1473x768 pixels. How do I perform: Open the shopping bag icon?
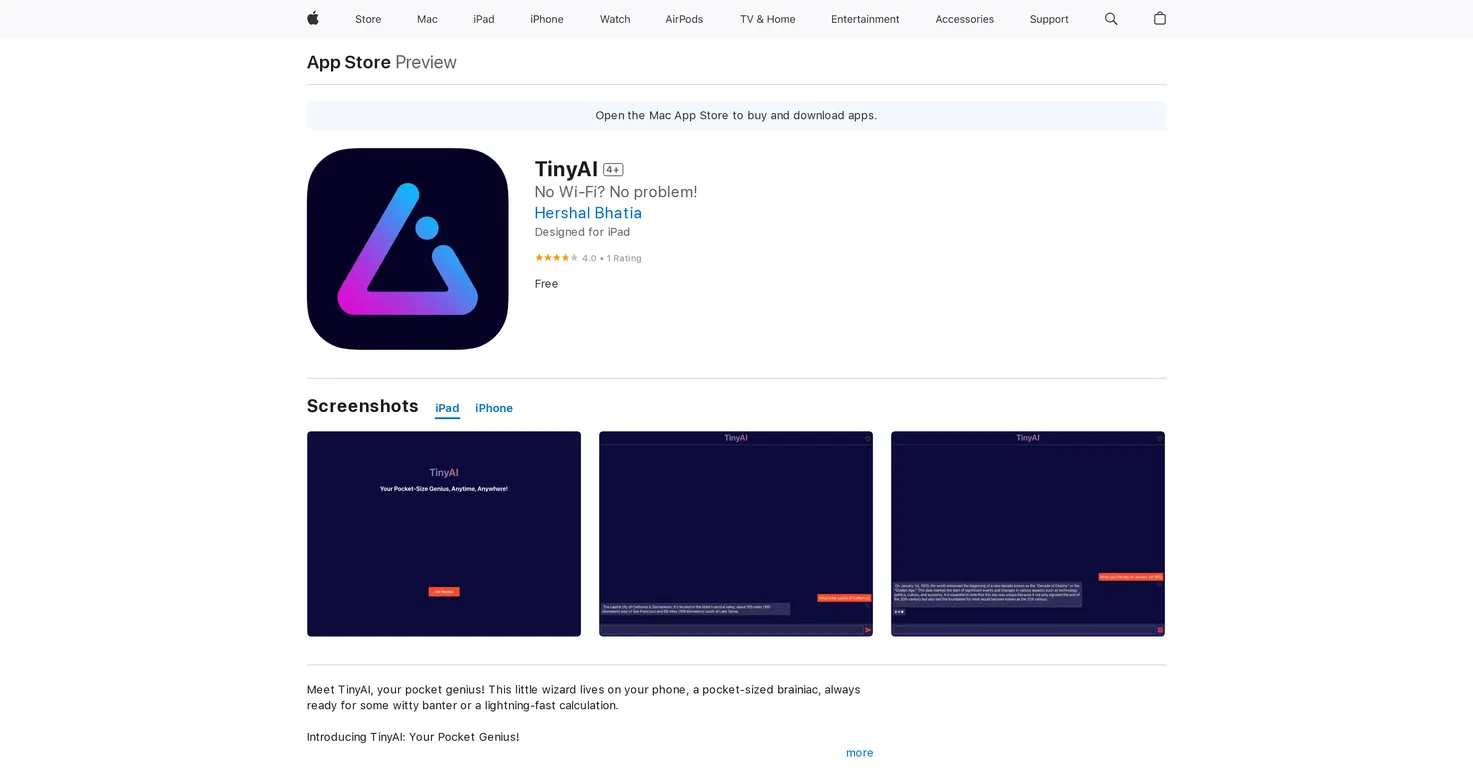pos(1160,18)
